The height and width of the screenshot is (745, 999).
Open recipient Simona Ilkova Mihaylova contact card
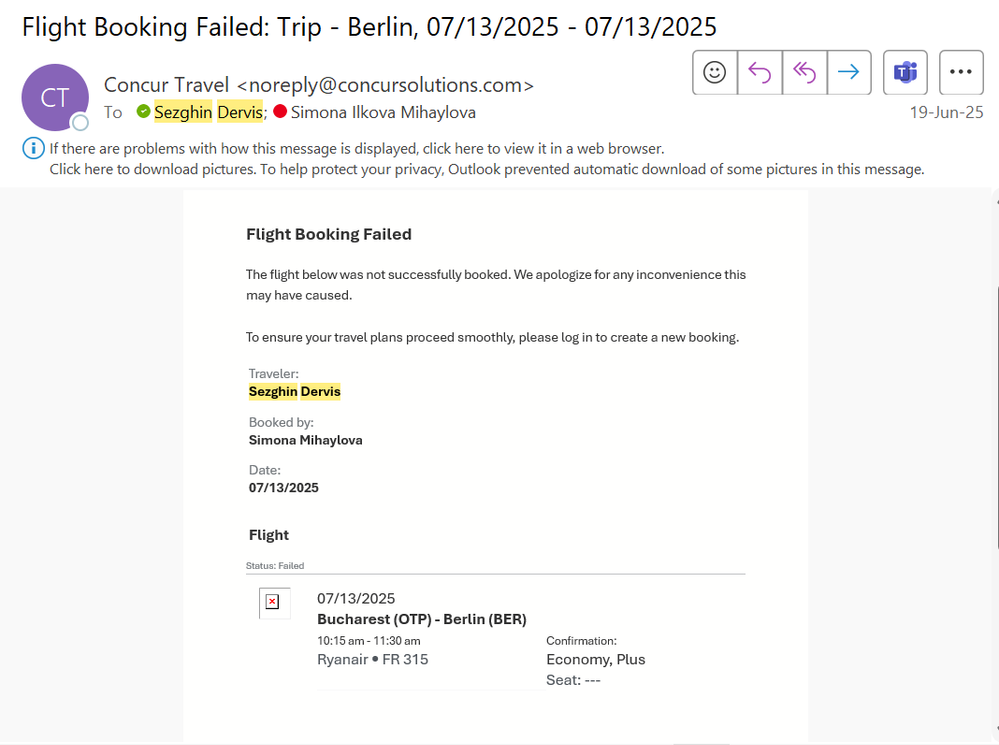(383, 112)
